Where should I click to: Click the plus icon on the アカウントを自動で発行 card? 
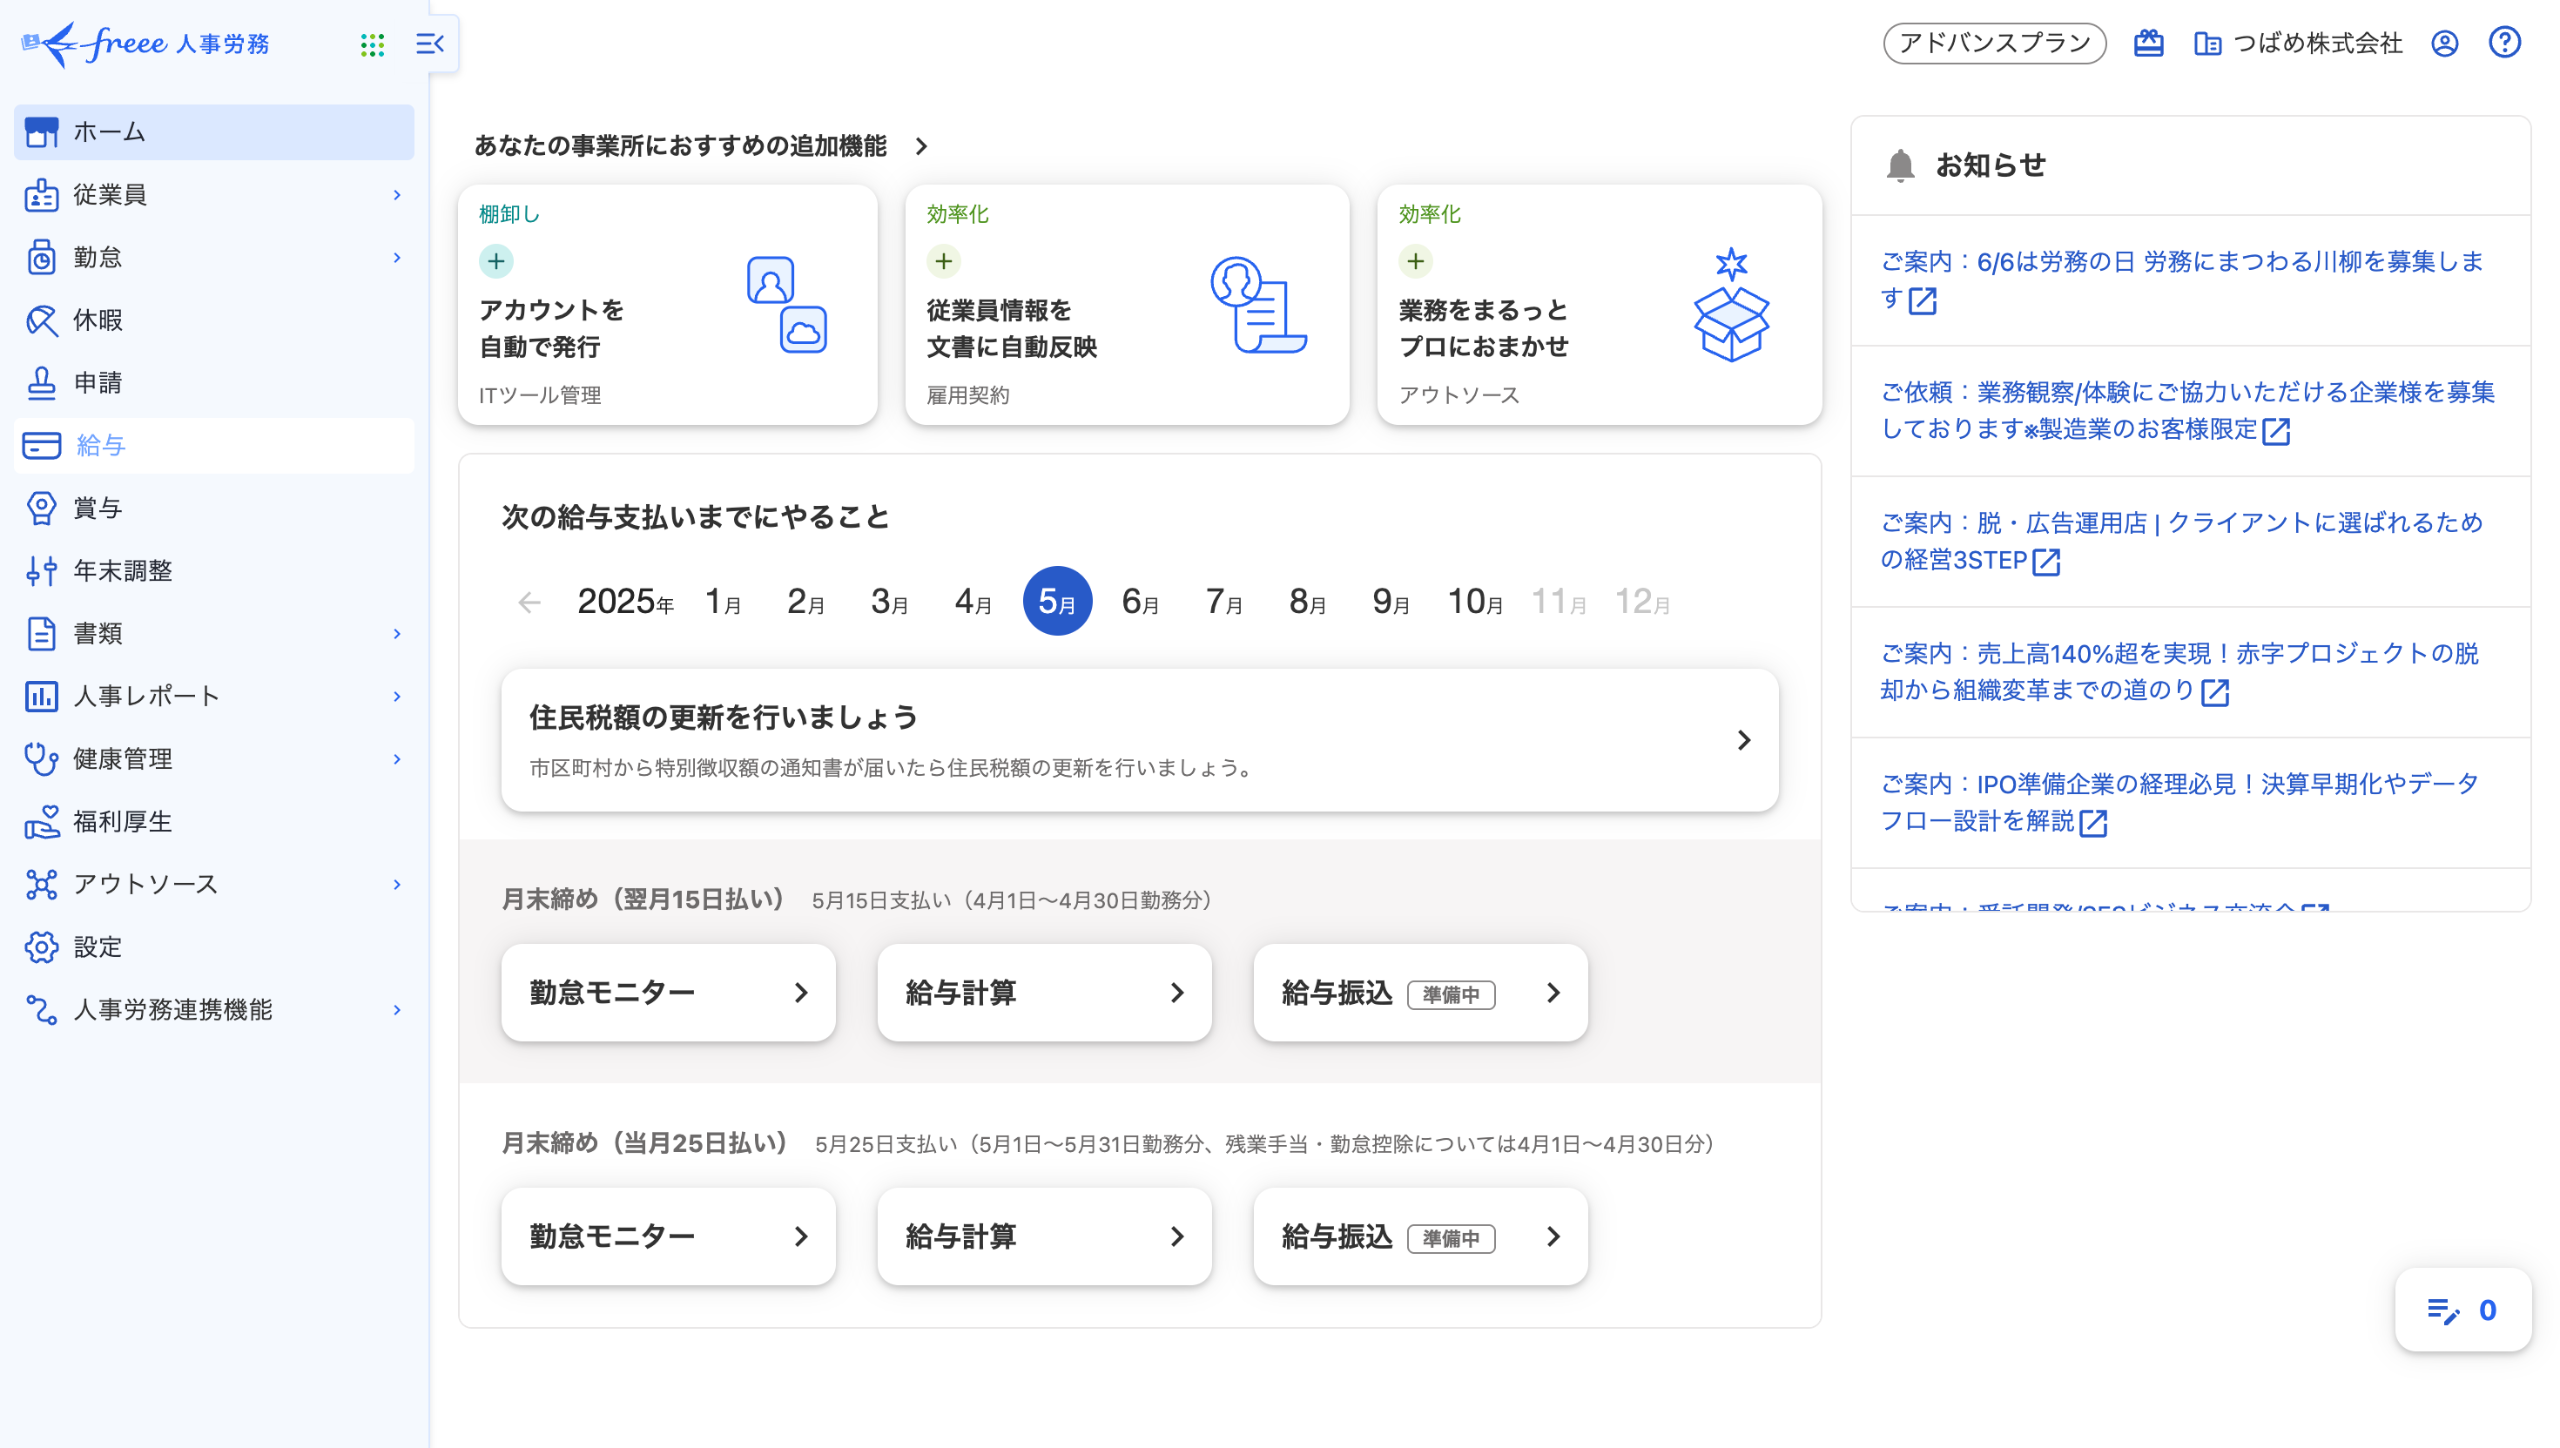[x=496, y=261]
